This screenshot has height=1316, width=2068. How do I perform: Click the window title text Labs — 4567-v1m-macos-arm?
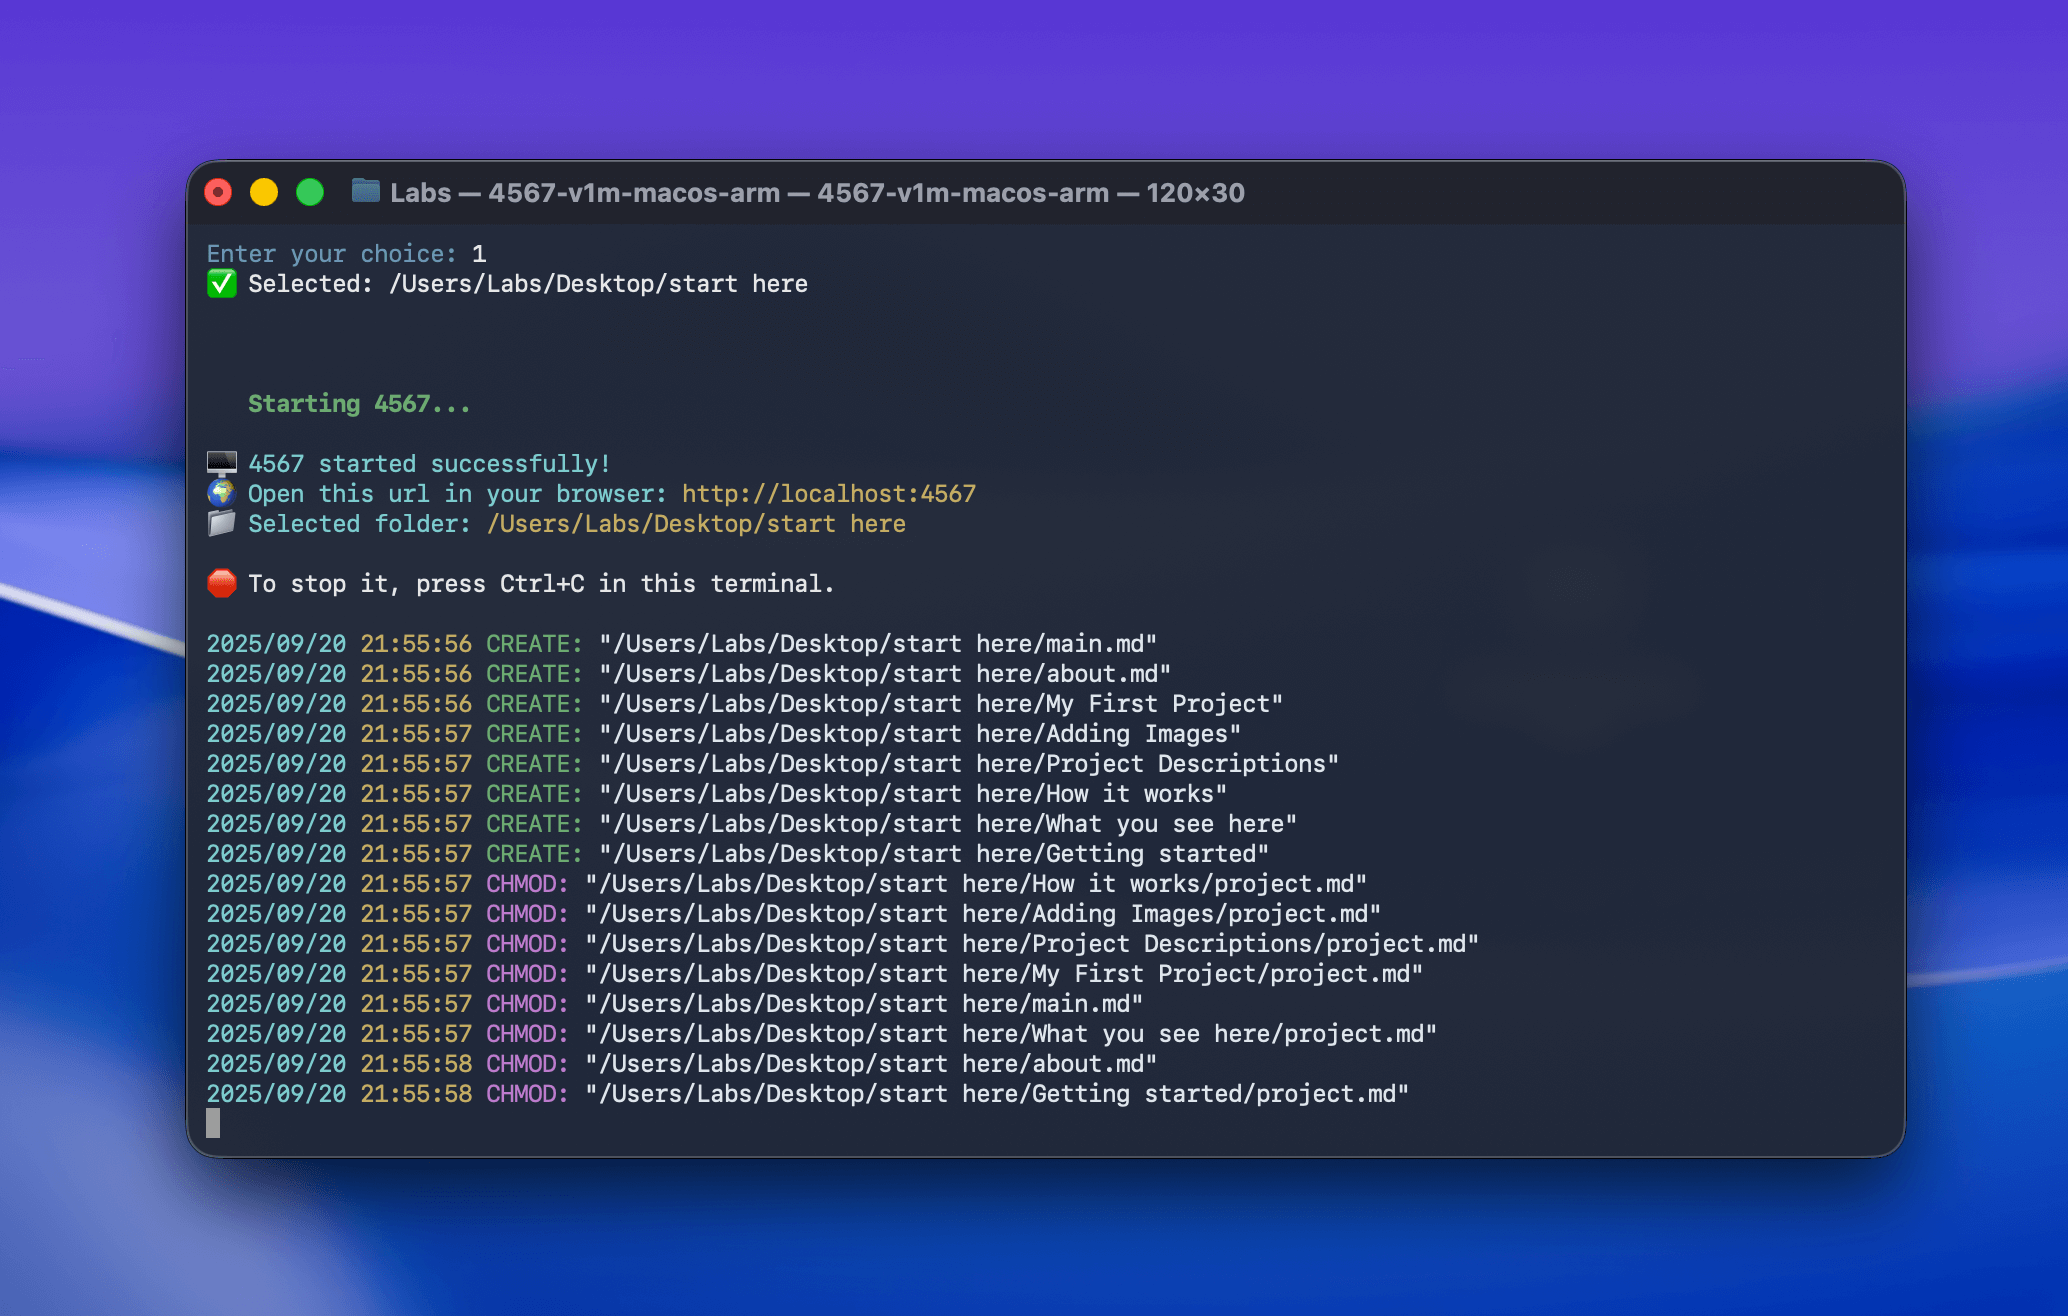click(816, 193)
